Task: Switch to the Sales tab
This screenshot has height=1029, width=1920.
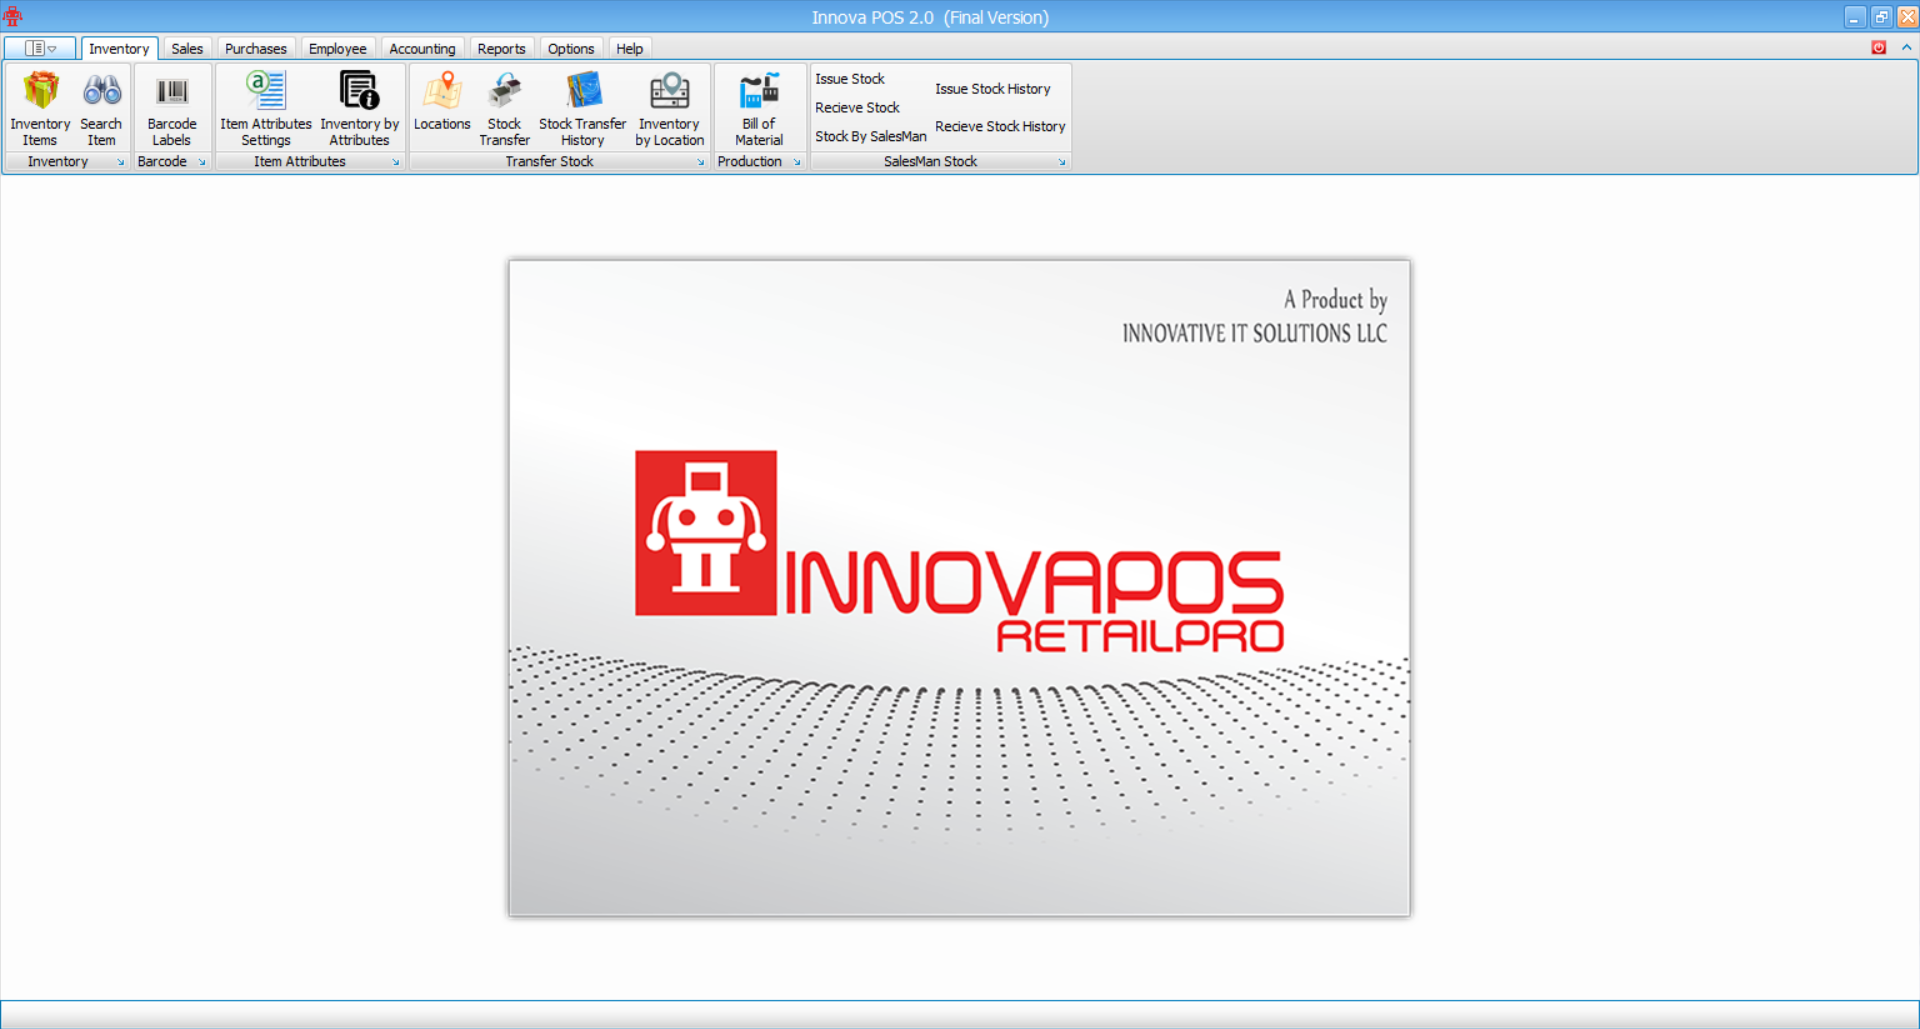Action: click(187, 48)
